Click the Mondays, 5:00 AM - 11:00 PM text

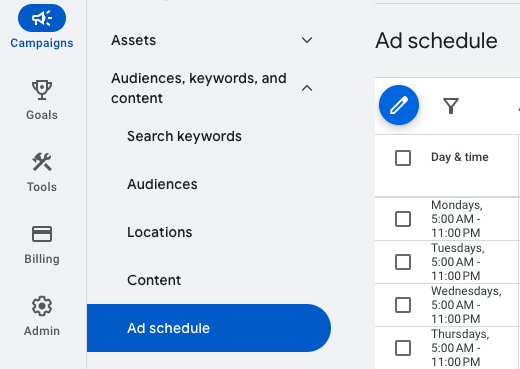coord(457,219)
